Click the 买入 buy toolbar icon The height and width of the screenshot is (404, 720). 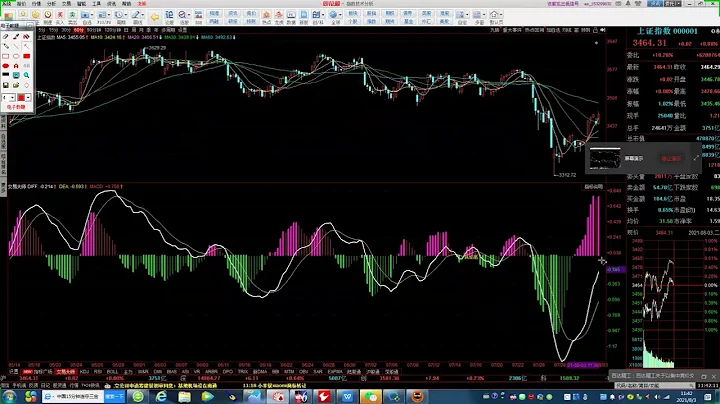60,18
